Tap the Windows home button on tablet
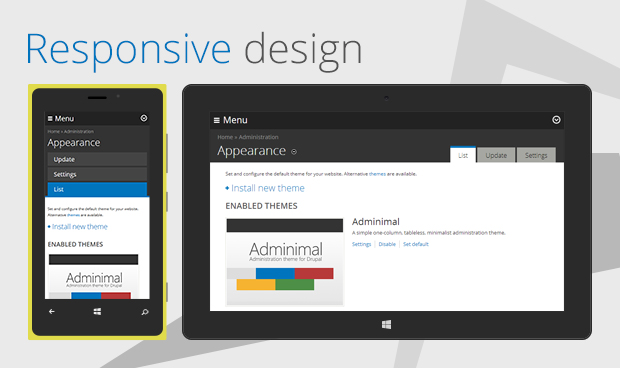Image resolution: width=620 pixels, height=368 pixels. pyautogui.click(x=387, y=325)
